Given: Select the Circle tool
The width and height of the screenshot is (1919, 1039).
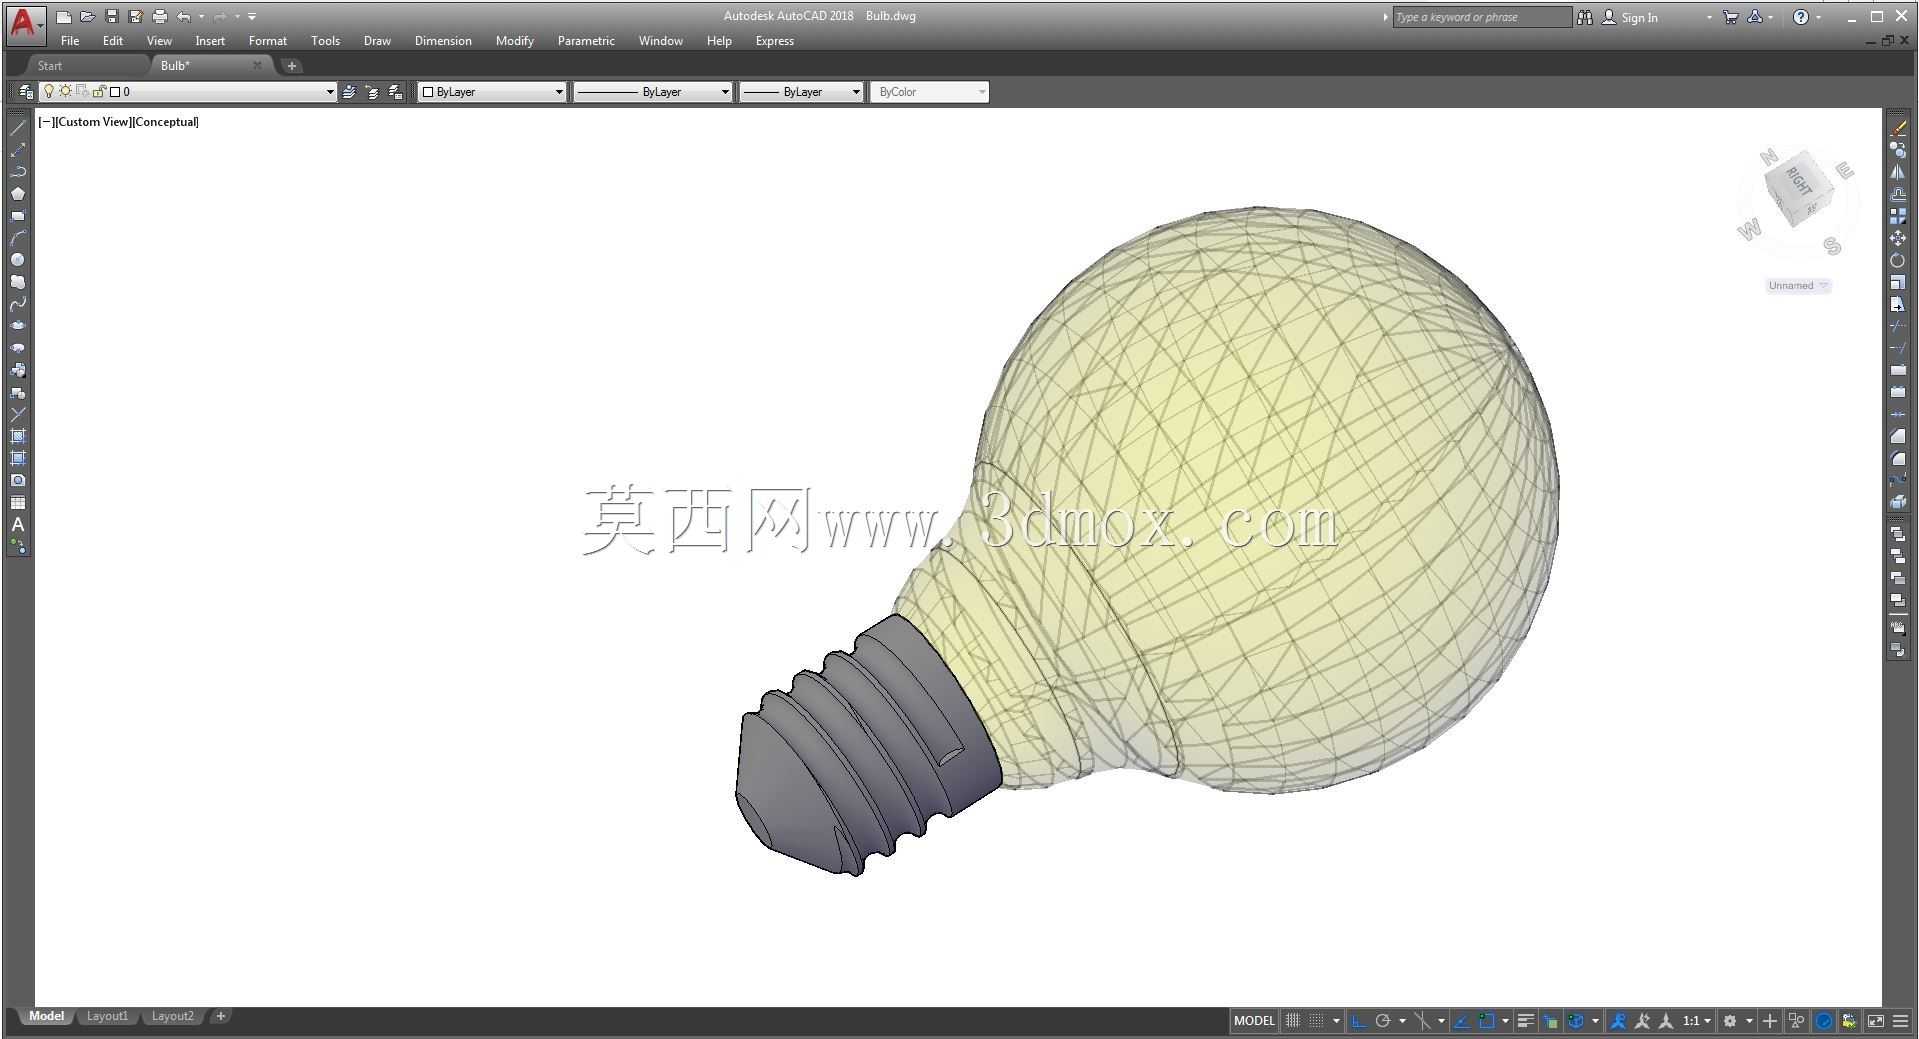Looking at the screenshot, I should tap(18, 259).
